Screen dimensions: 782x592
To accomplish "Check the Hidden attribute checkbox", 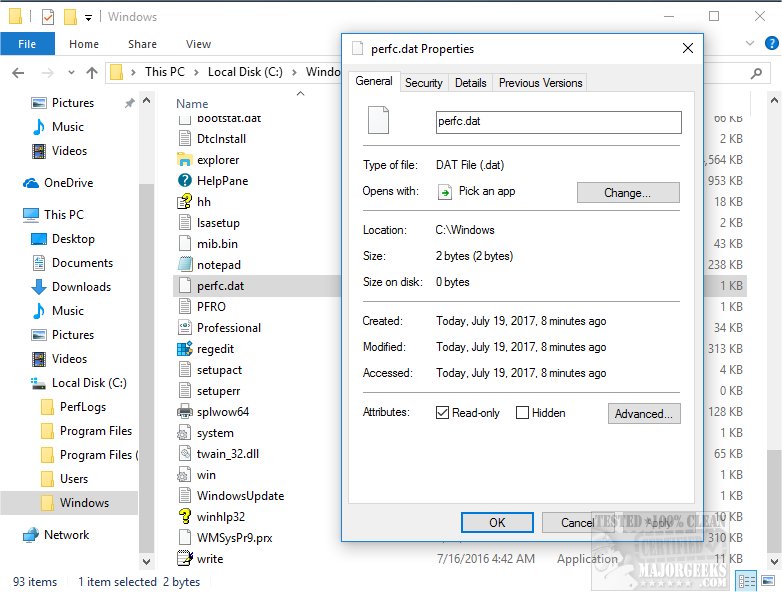I will pos(522,412).
